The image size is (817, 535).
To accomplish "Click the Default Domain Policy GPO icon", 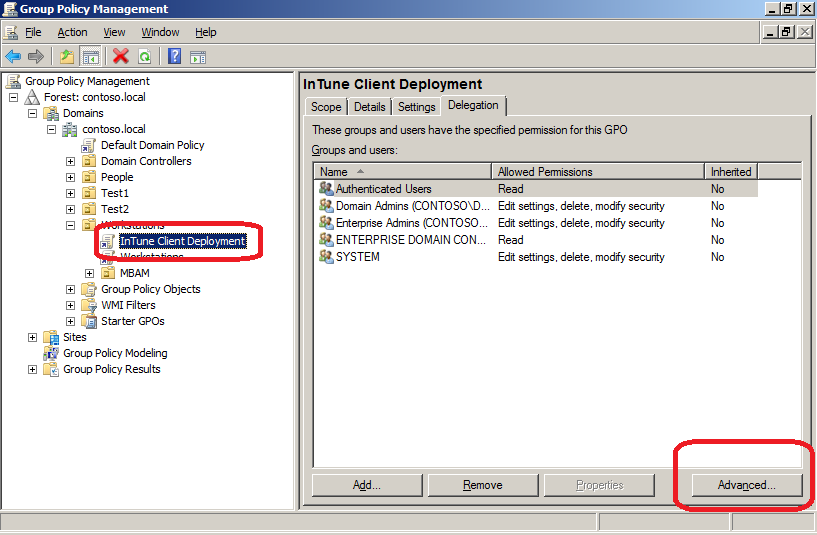I will coord(89,145).
